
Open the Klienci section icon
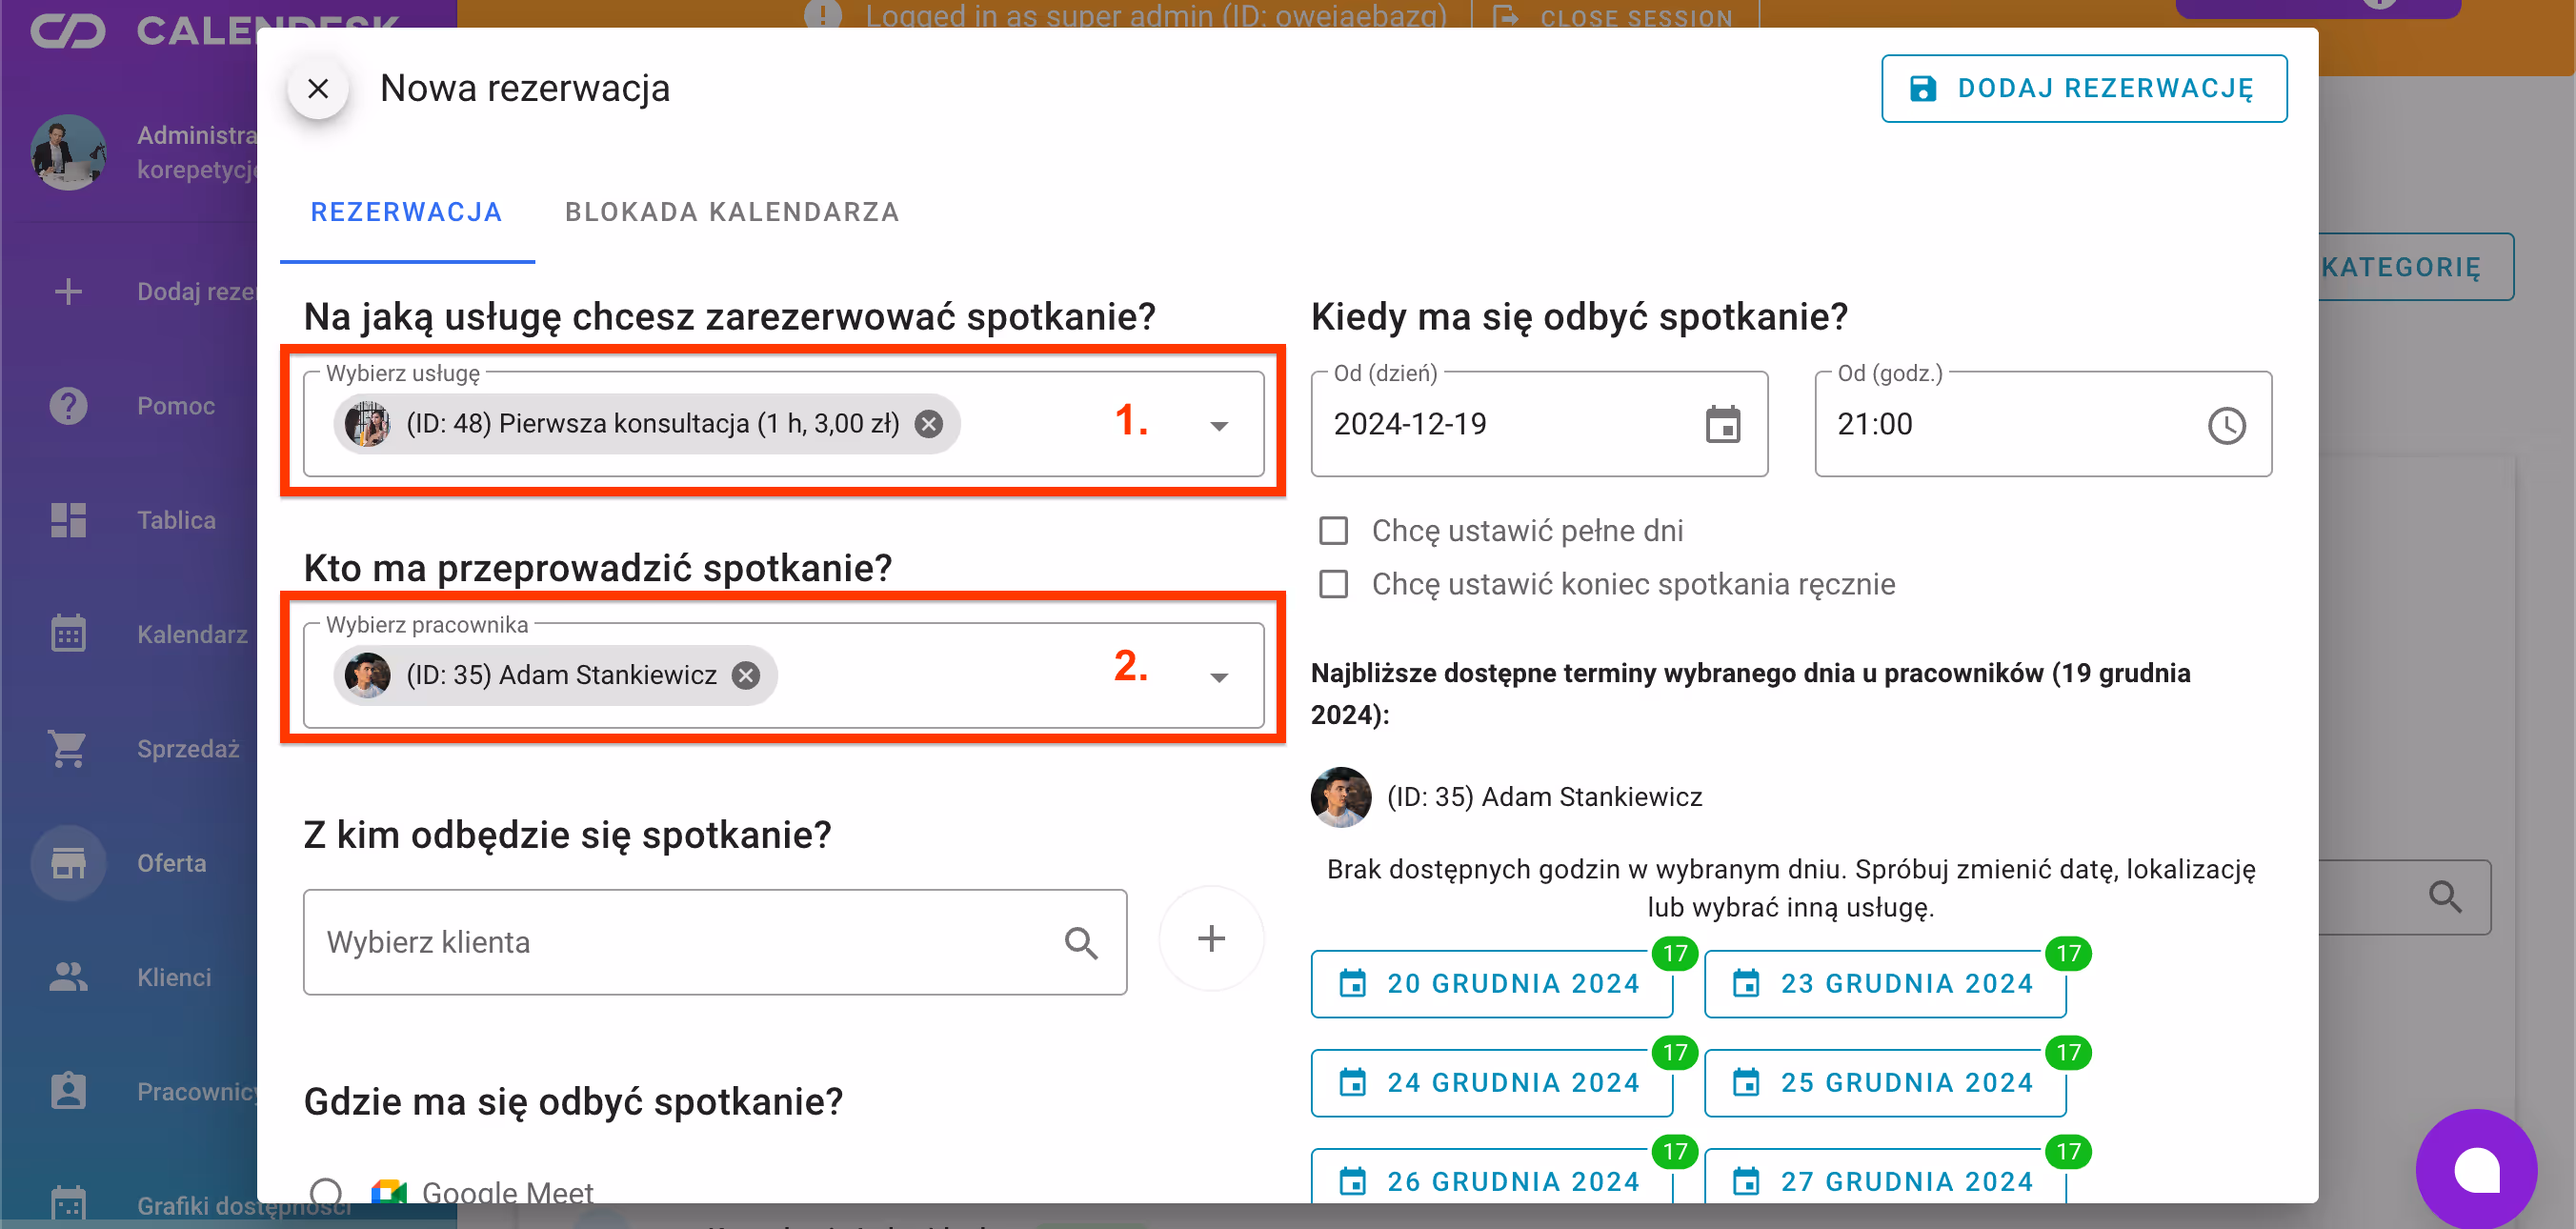67,977
